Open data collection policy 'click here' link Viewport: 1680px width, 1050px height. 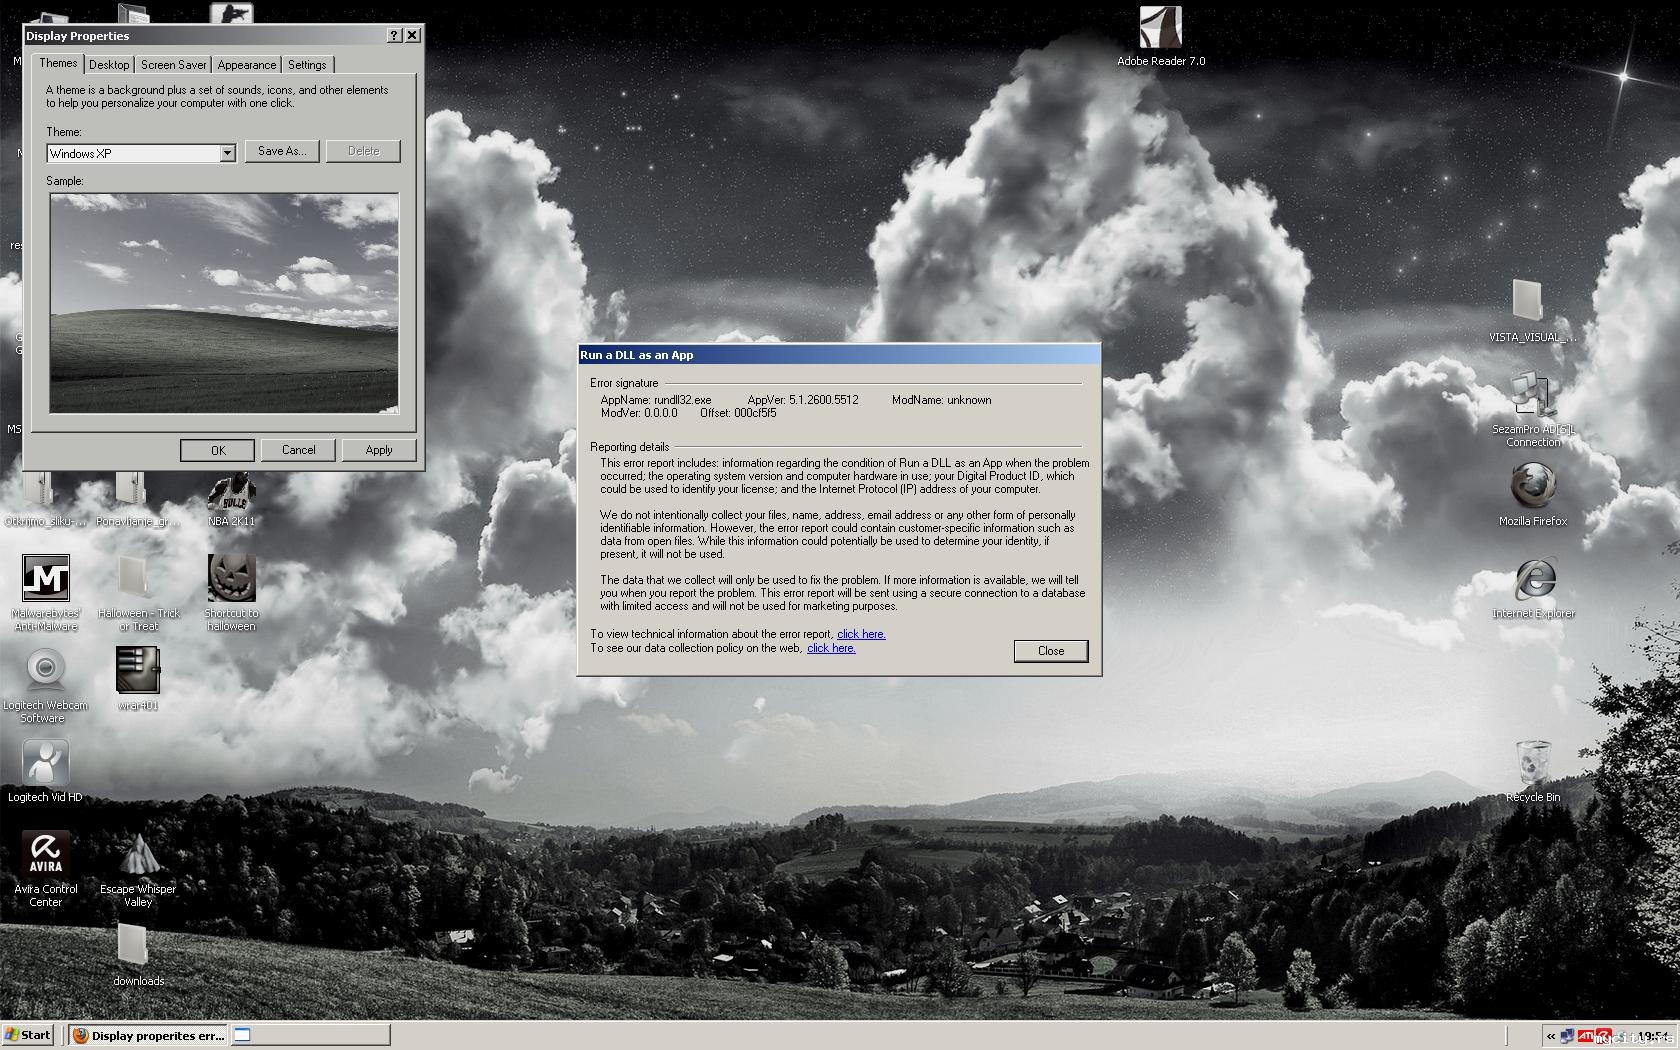click(831, 648)
